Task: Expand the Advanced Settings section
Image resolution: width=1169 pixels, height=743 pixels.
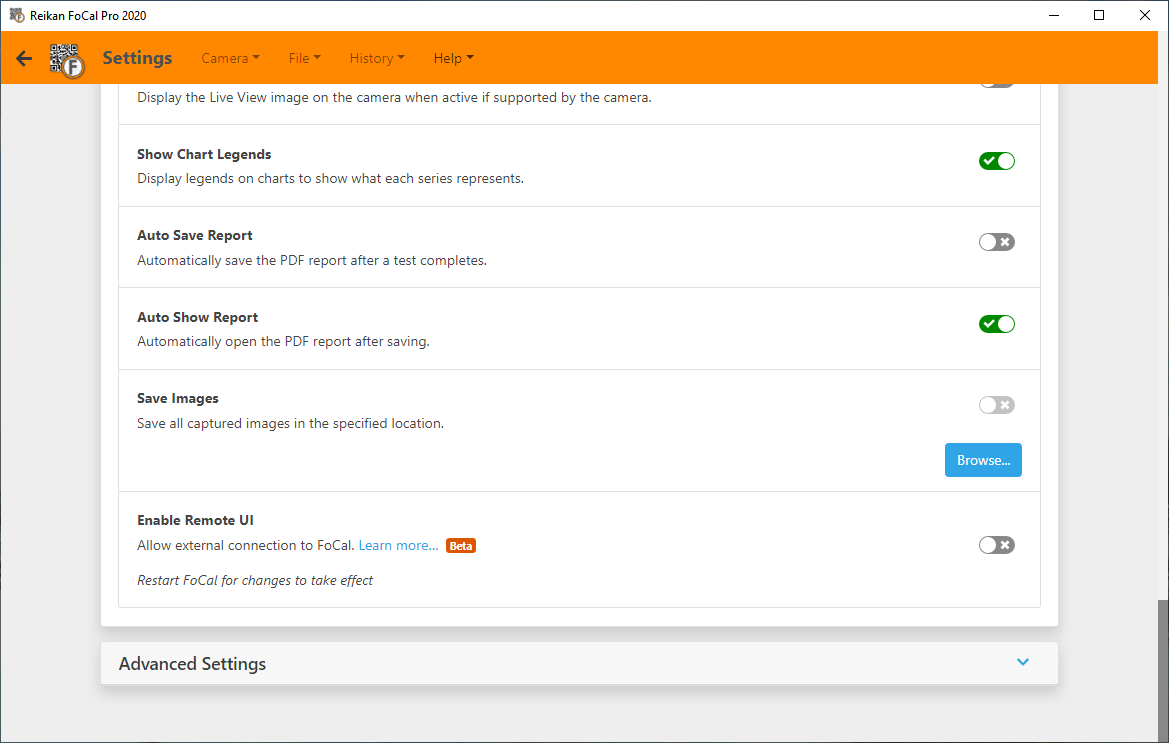Action: [579, 663]
